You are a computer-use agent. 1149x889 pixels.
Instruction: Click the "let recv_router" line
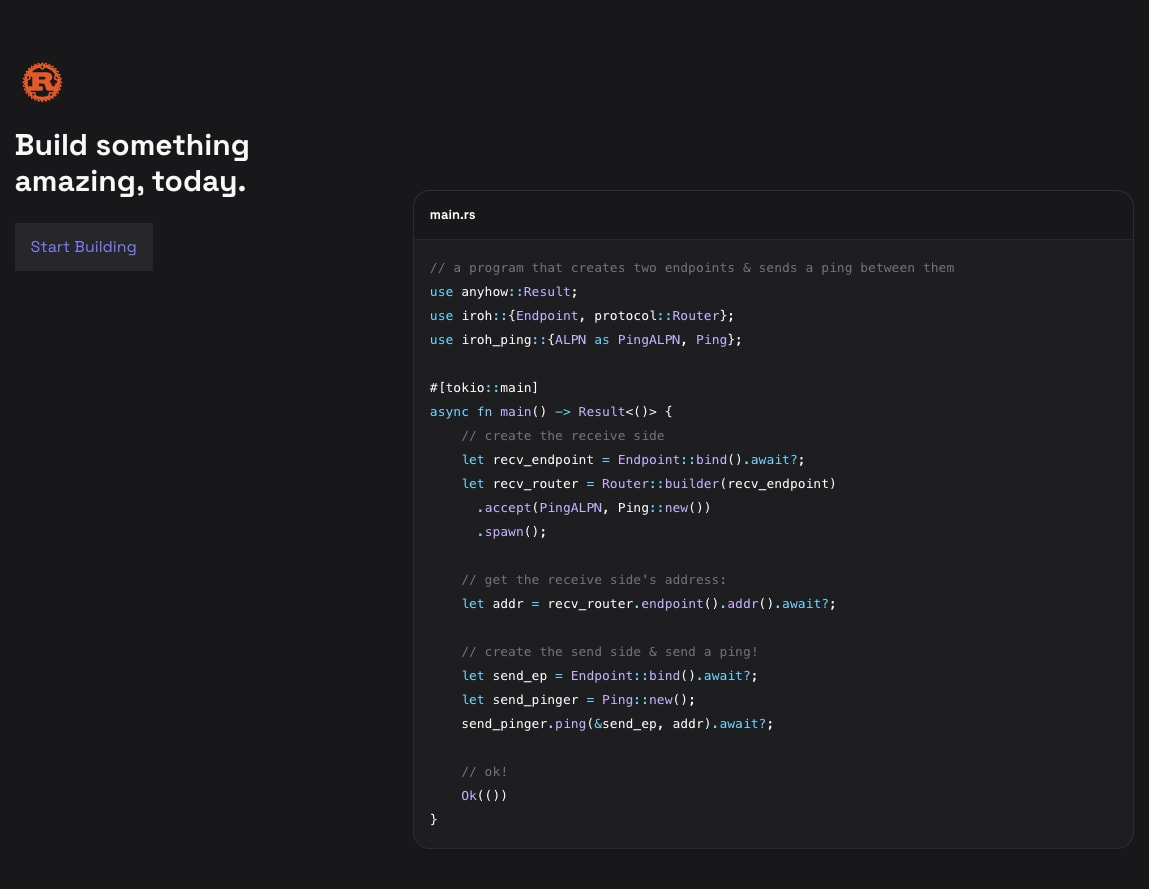(649, 484)
